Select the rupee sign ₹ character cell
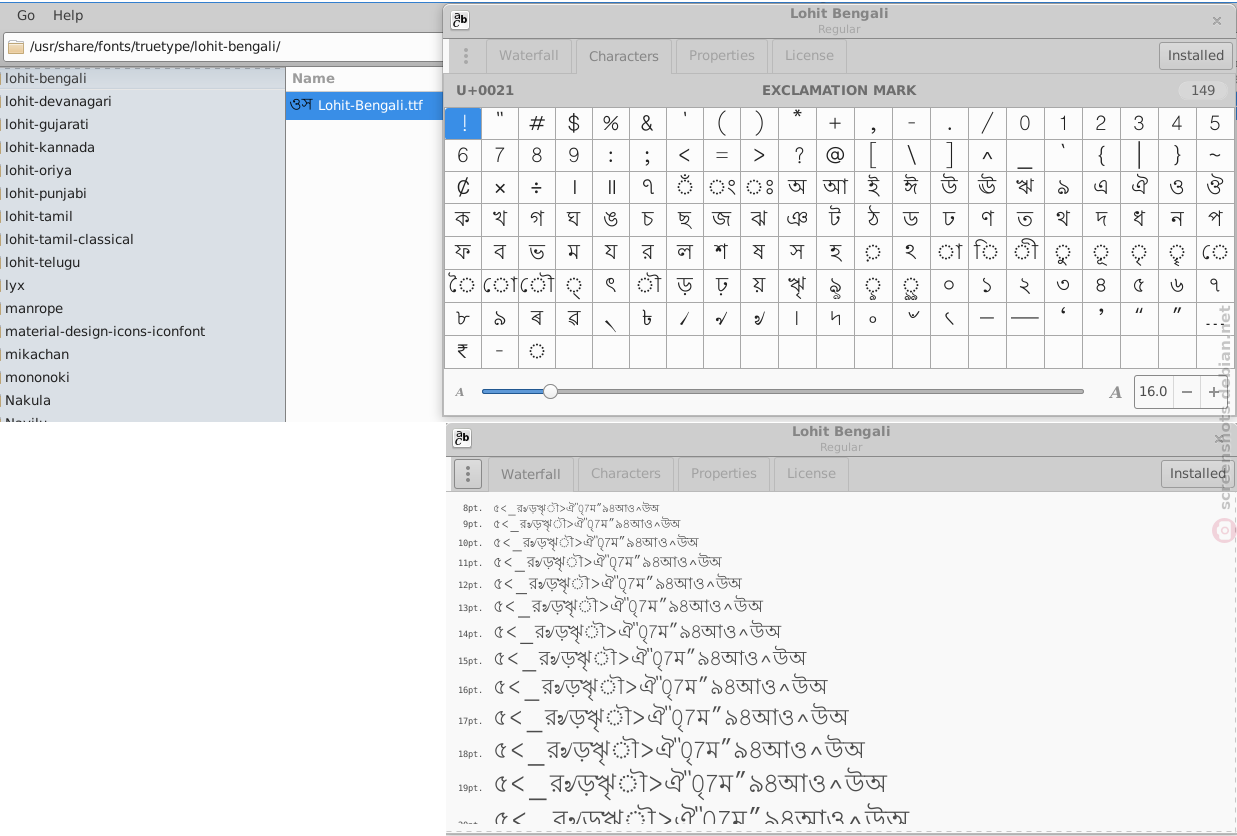This screenshot has height=836, width=1237. pyautogui.click(x=463, y=351)
